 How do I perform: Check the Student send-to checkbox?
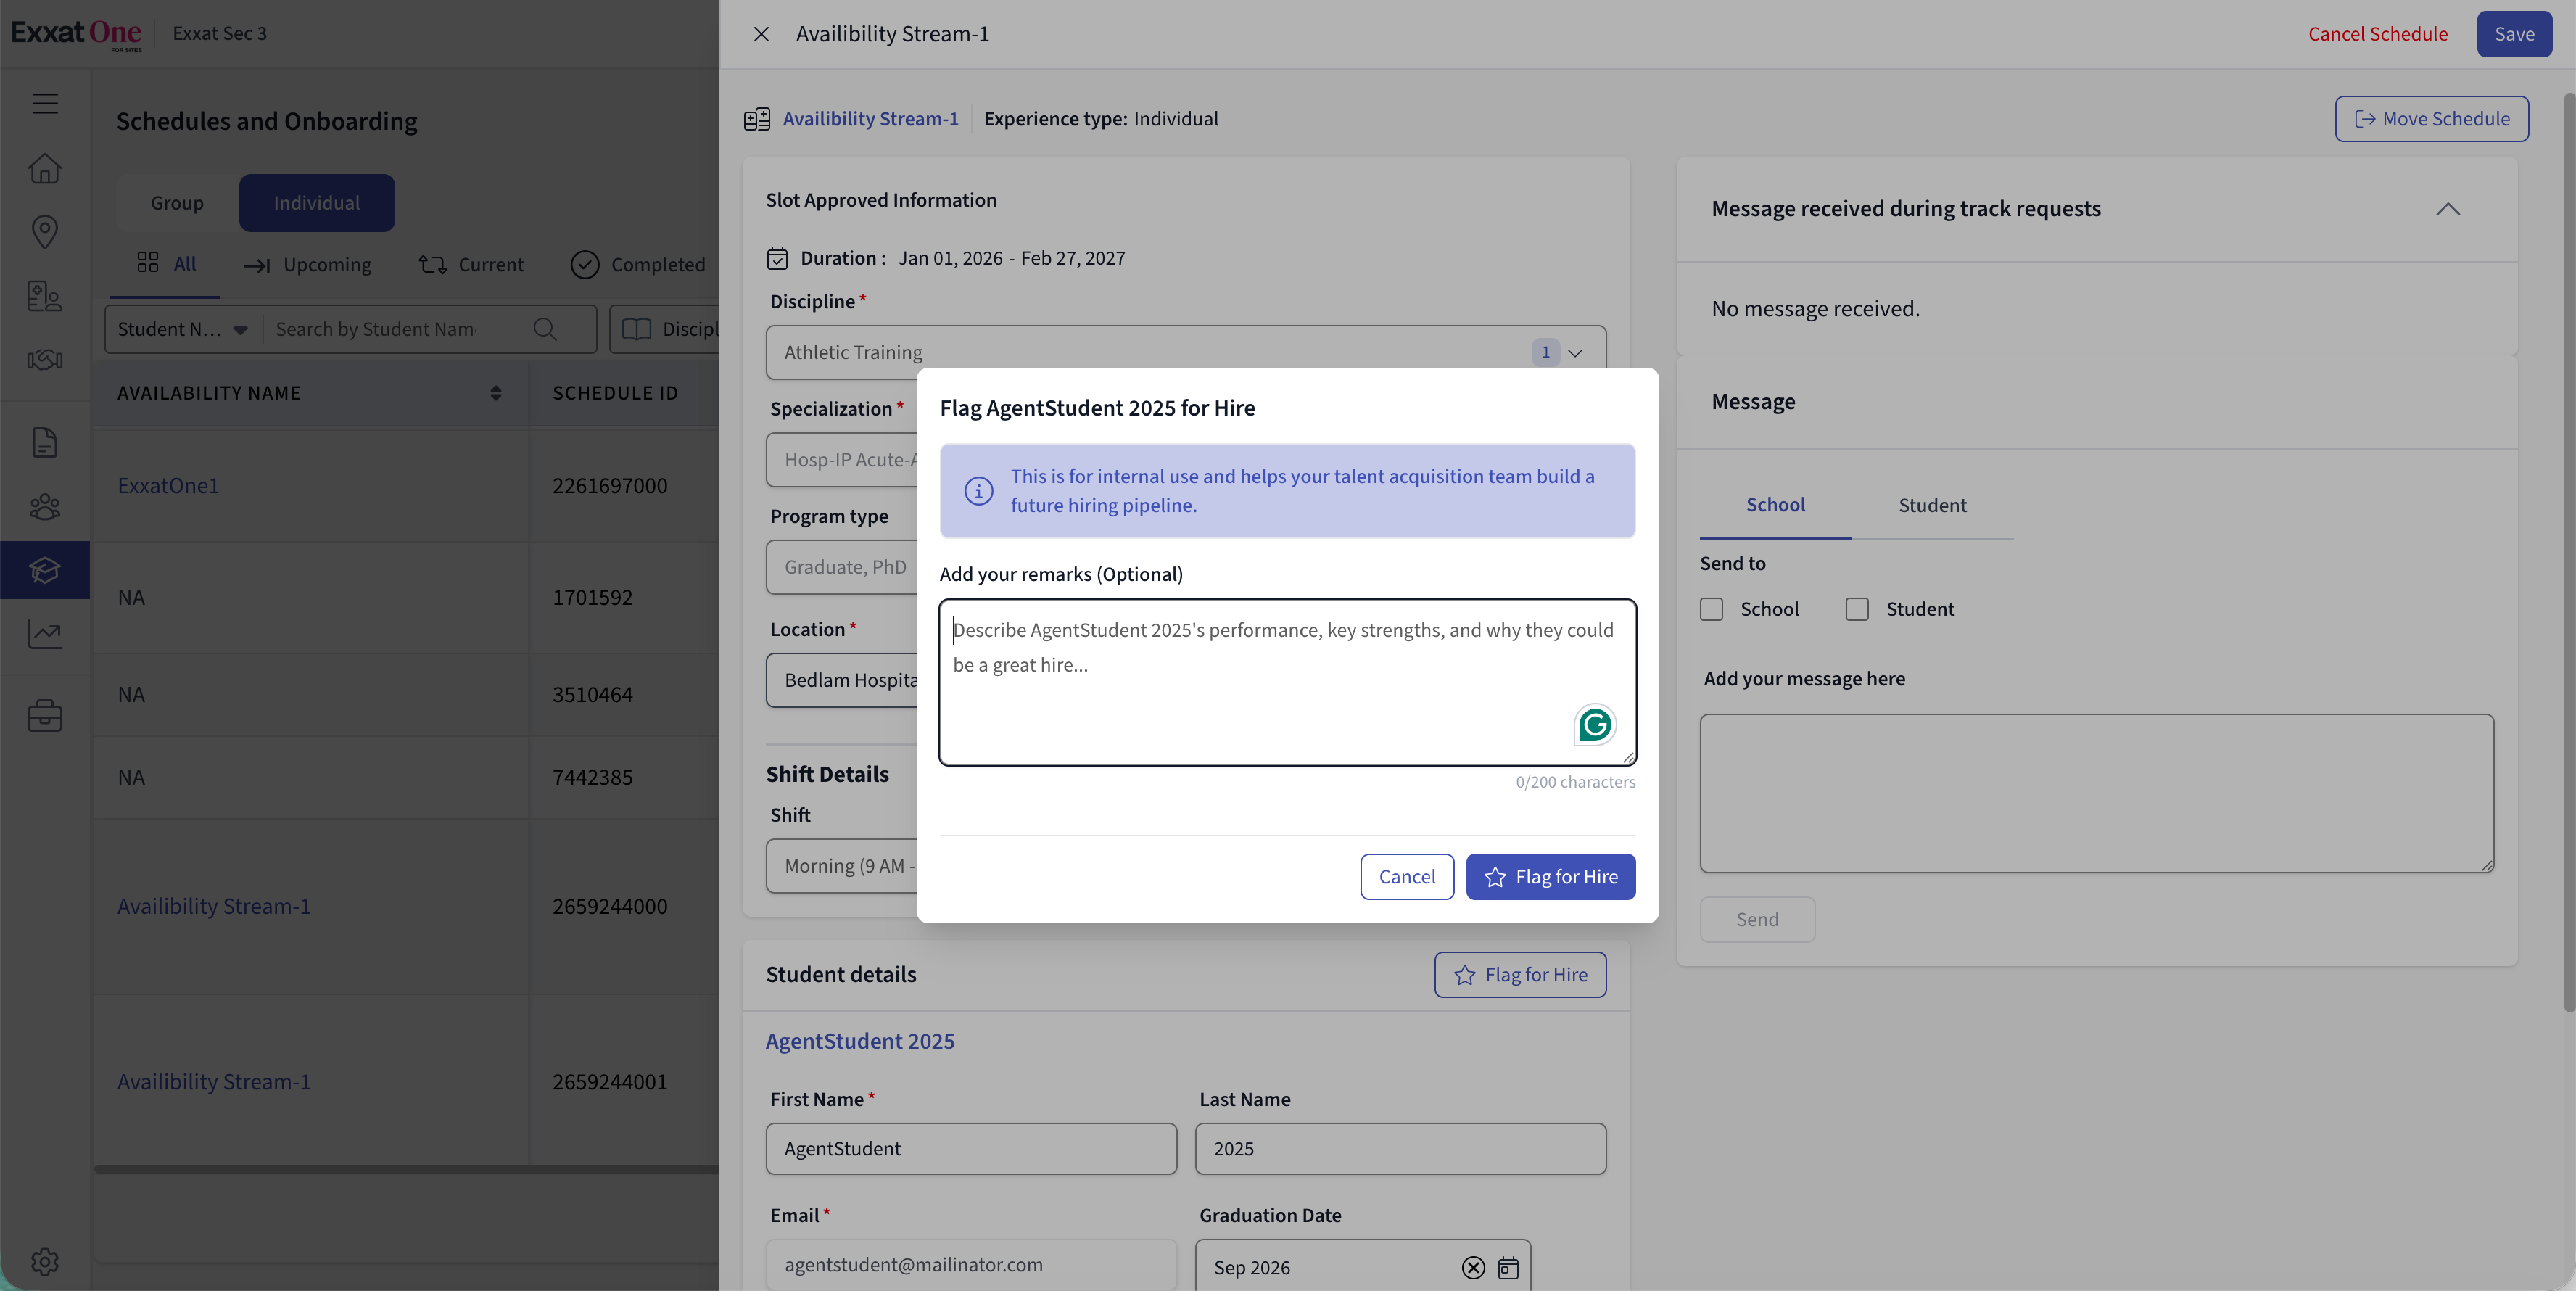pos(1857,609)
